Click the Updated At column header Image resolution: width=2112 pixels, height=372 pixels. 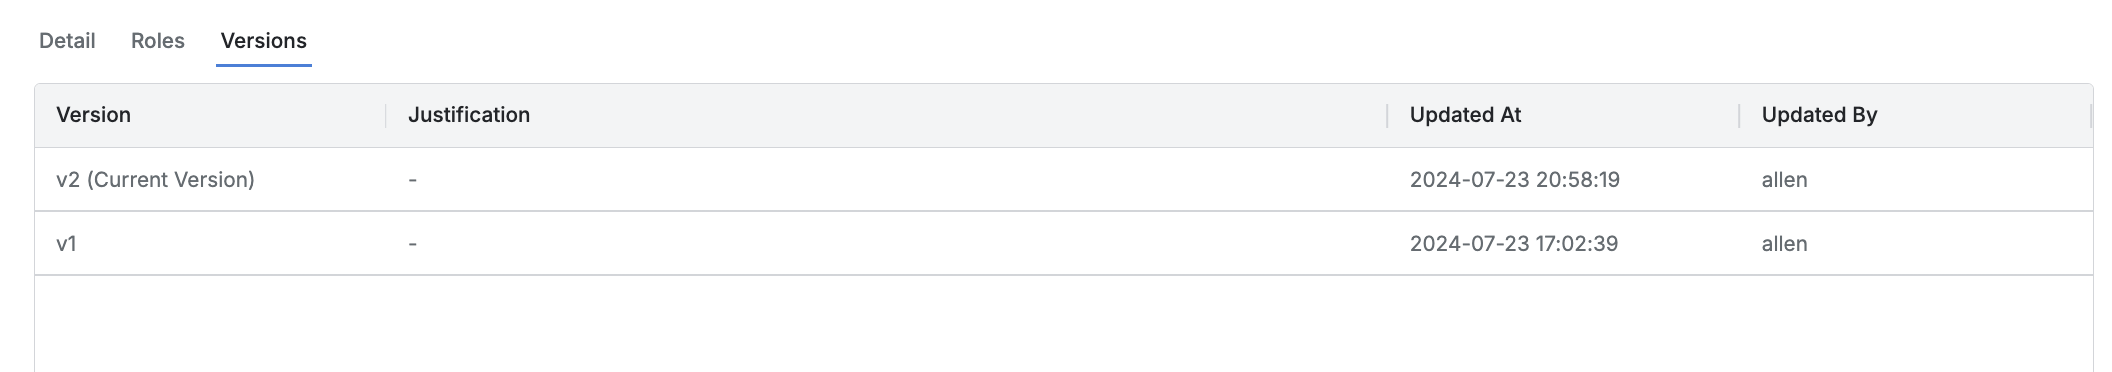coord(1465,115)
